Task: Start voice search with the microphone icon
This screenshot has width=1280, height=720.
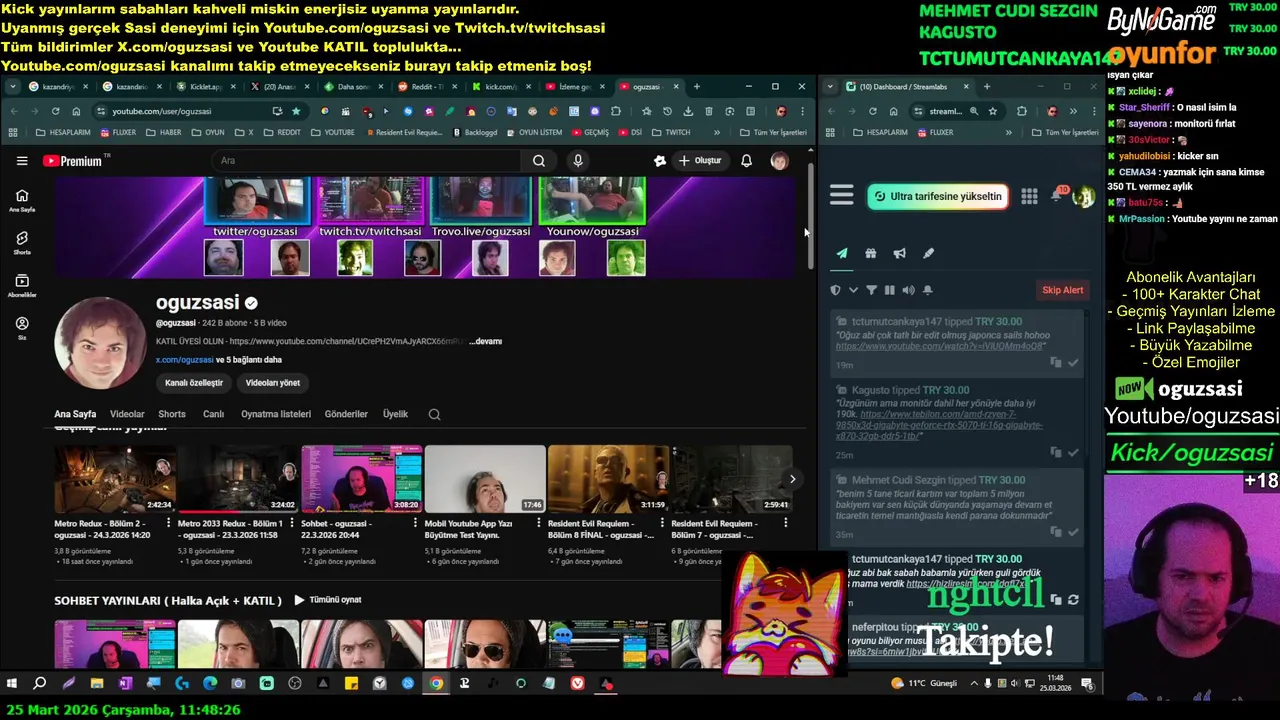Action: (578, 161)
